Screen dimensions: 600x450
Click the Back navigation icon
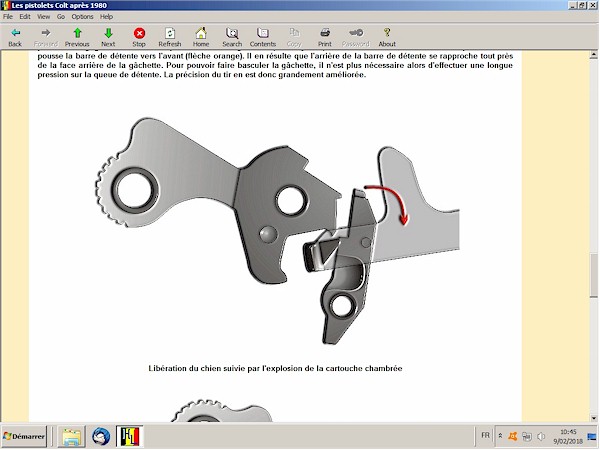(15, 37)
